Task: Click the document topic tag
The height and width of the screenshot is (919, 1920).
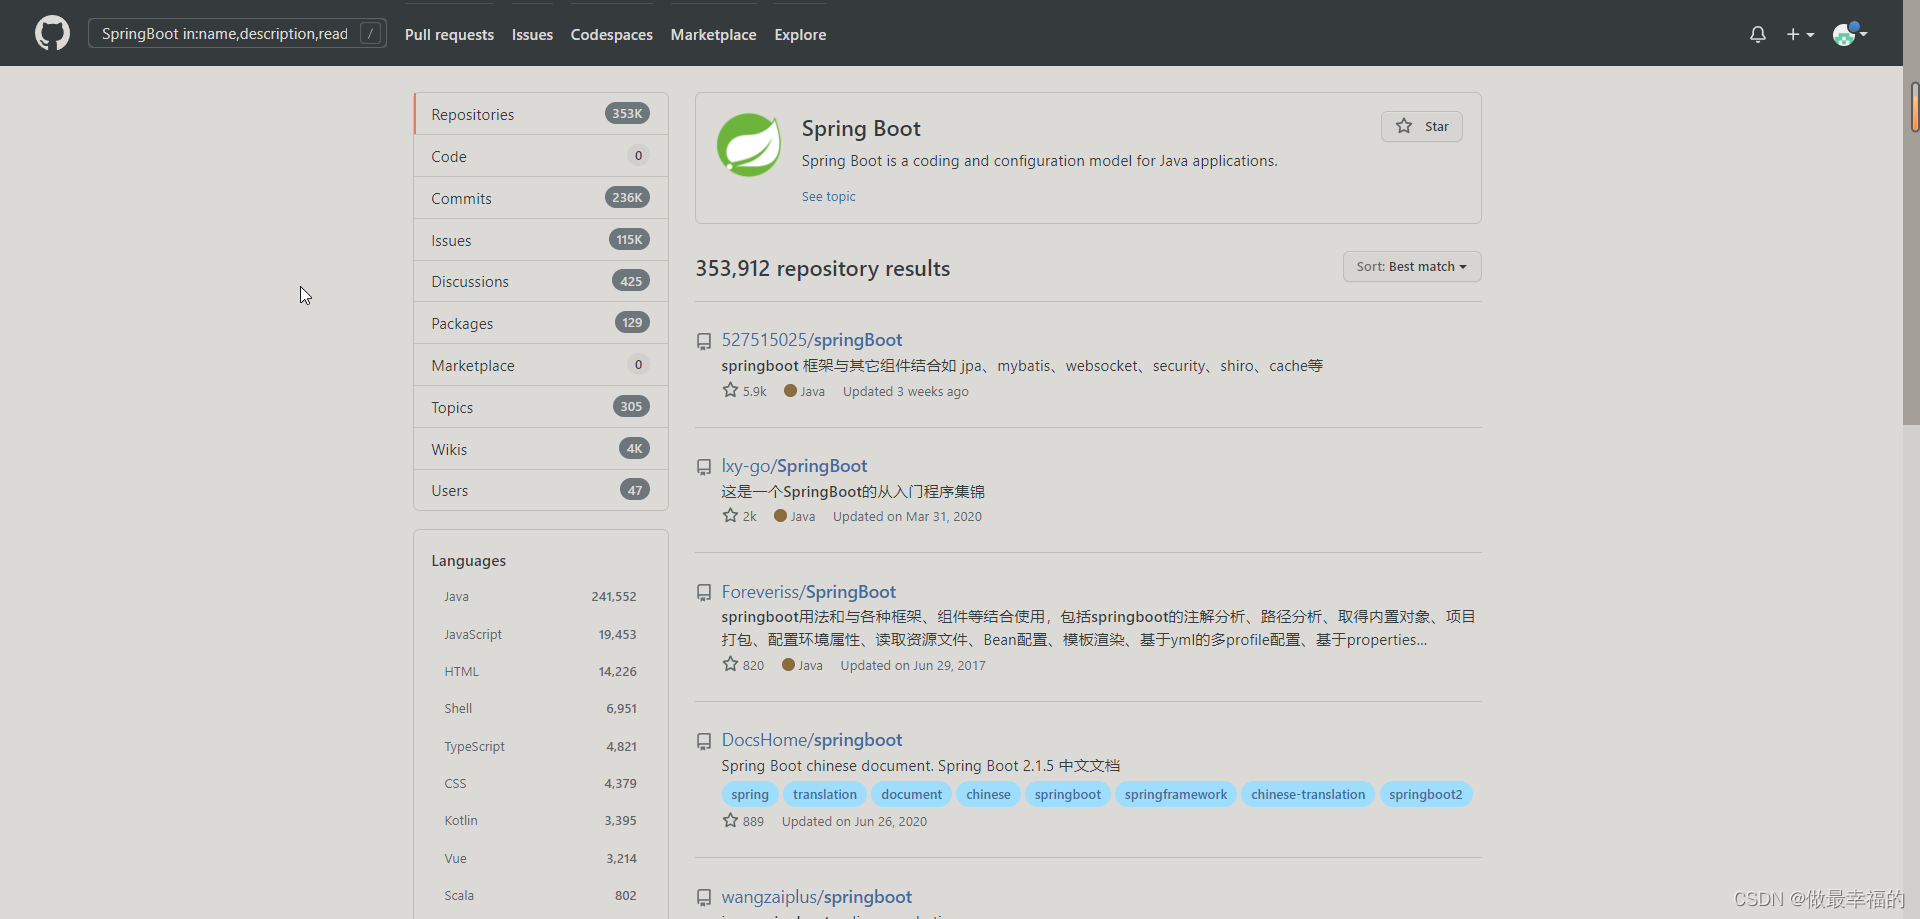Action: [911, 794]
